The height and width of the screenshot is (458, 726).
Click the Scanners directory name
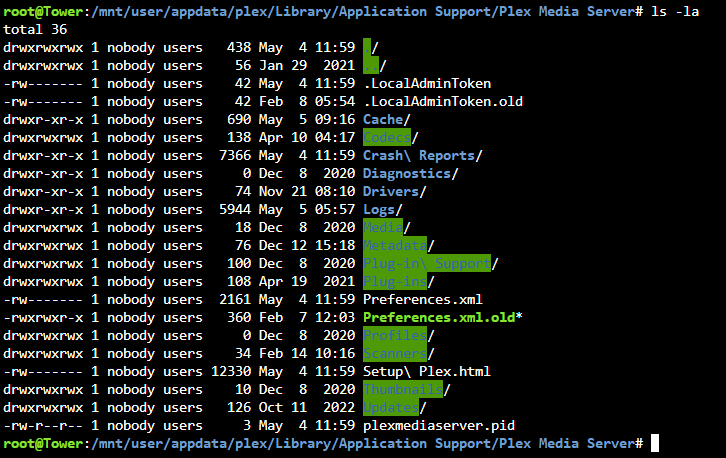pyautogui.click(x=395, y=353)
